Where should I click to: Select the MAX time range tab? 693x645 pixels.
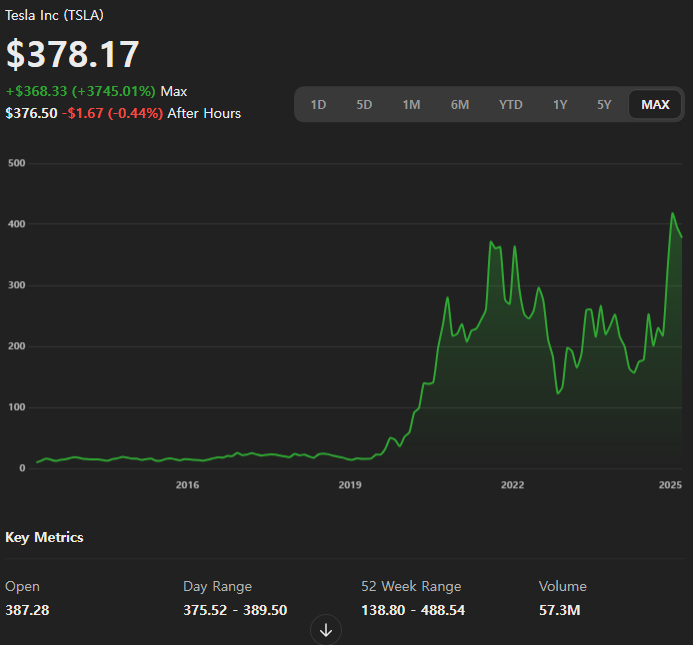coord(655,105)
